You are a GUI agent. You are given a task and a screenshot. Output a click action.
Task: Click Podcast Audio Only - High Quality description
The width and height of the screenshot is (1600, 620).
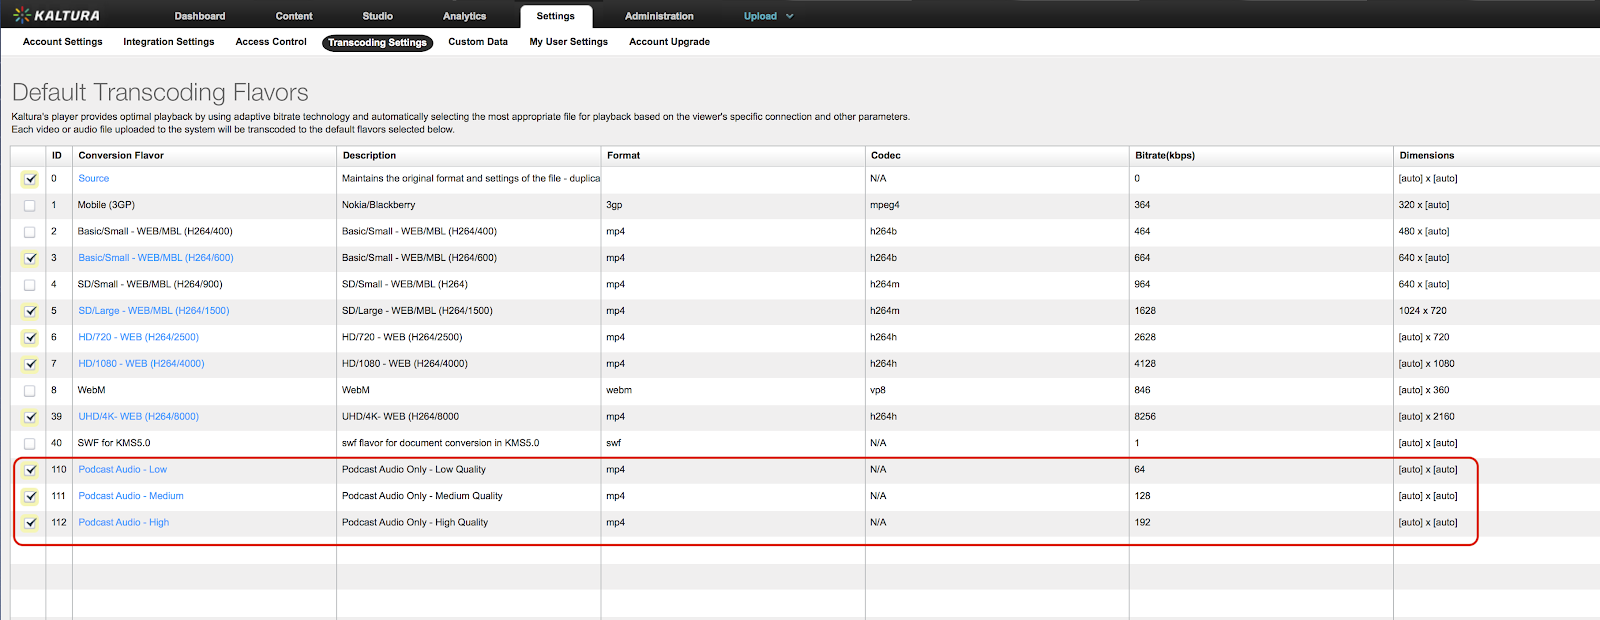point(415,523)
